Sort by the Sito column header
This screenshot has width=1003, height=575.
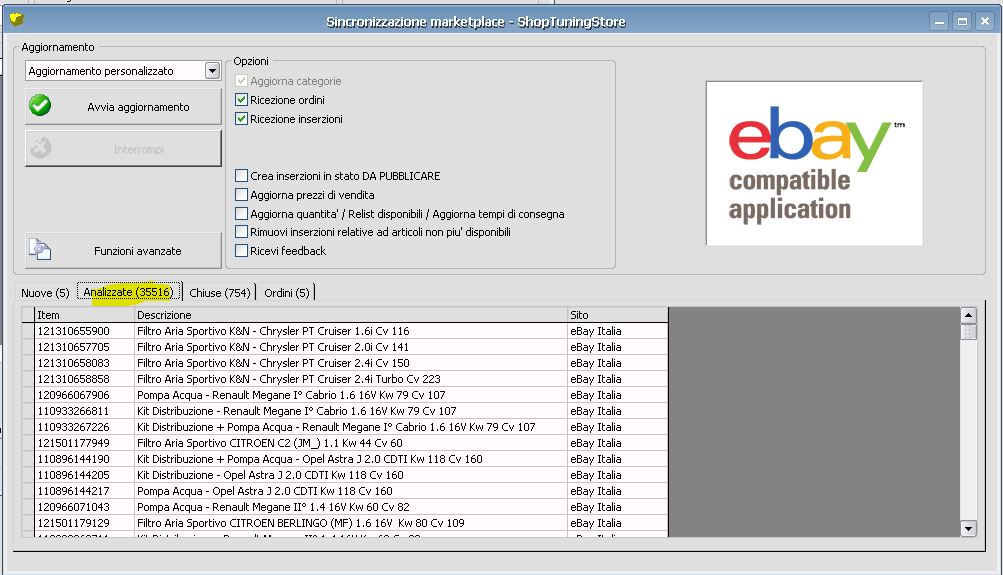point(618,315)
